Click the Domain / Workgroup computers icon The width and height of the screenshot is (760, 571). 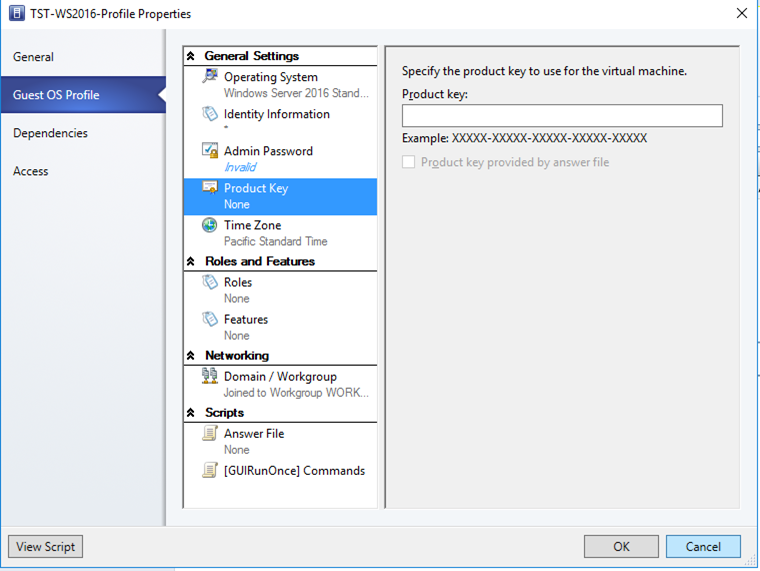click(x=210, y=376)
